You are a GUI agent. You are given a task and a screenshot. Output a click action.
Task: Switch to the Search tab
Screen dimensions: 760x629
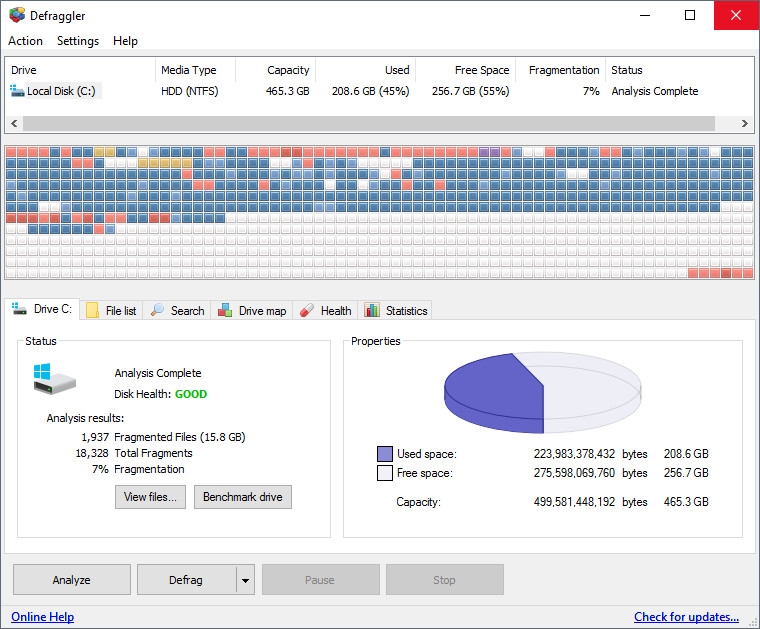(x=177, y=310)
